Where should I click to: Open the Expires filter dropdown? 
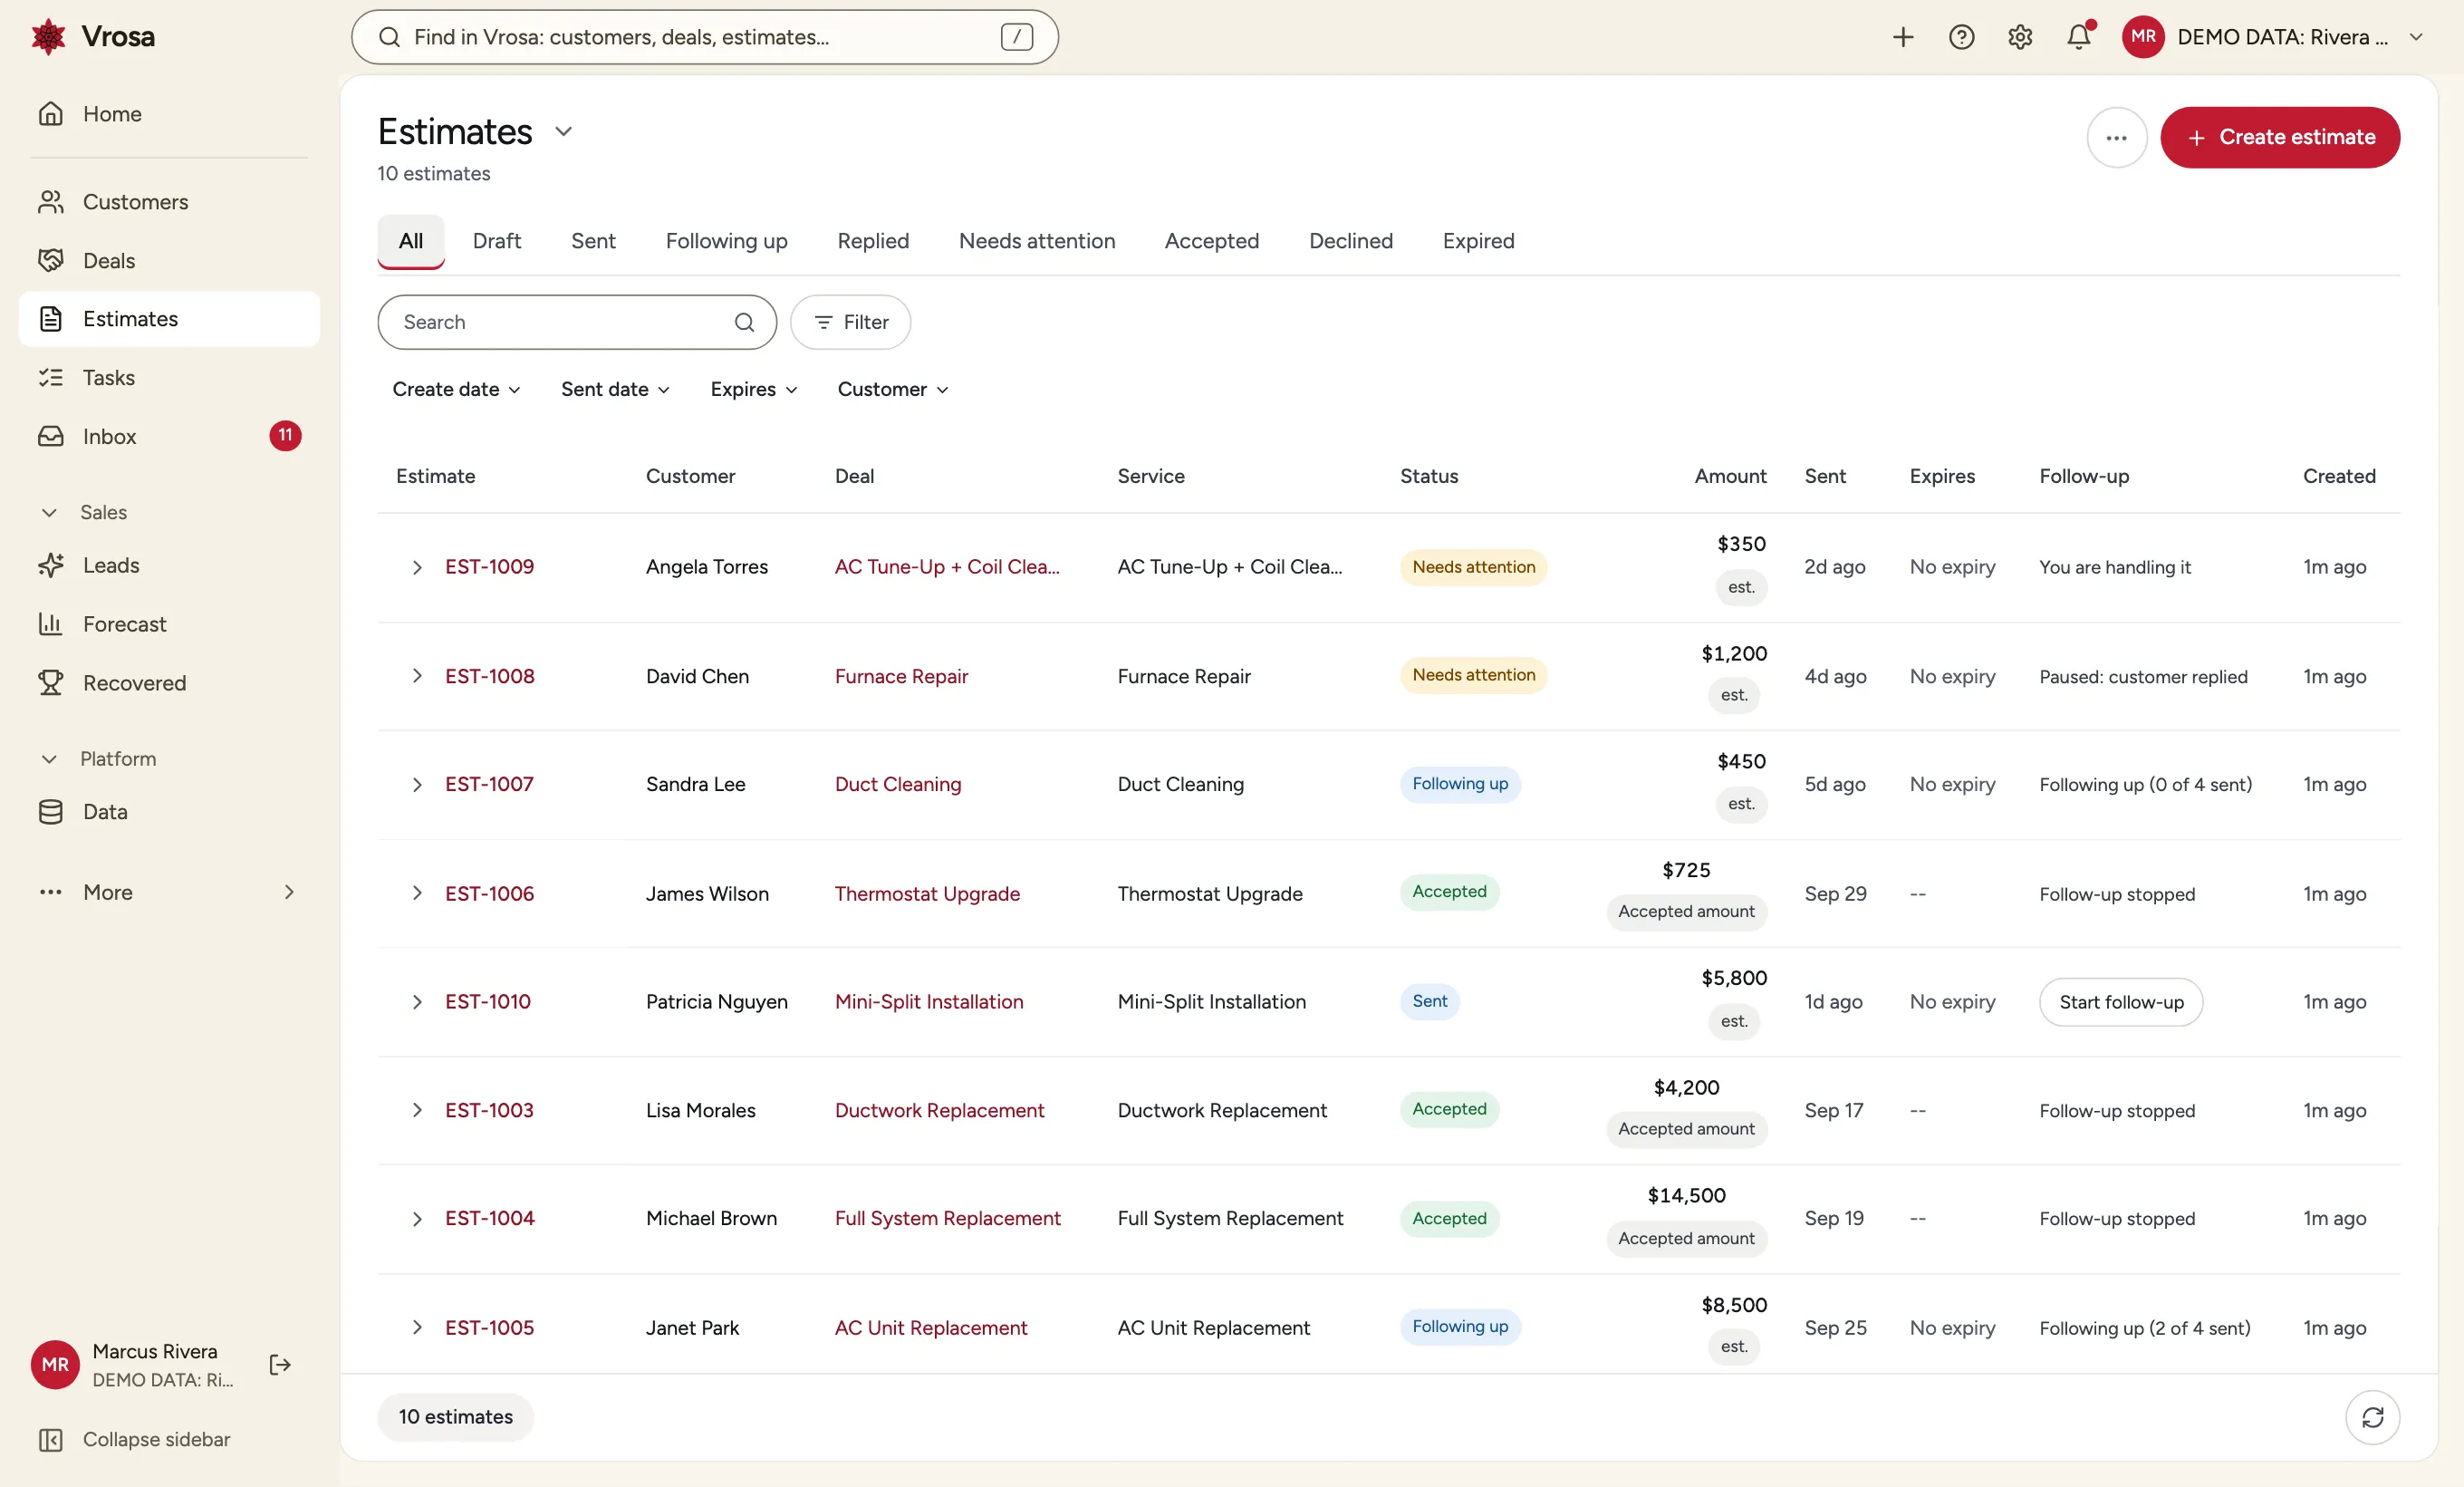pyautogui.click(x=753, y=389)
